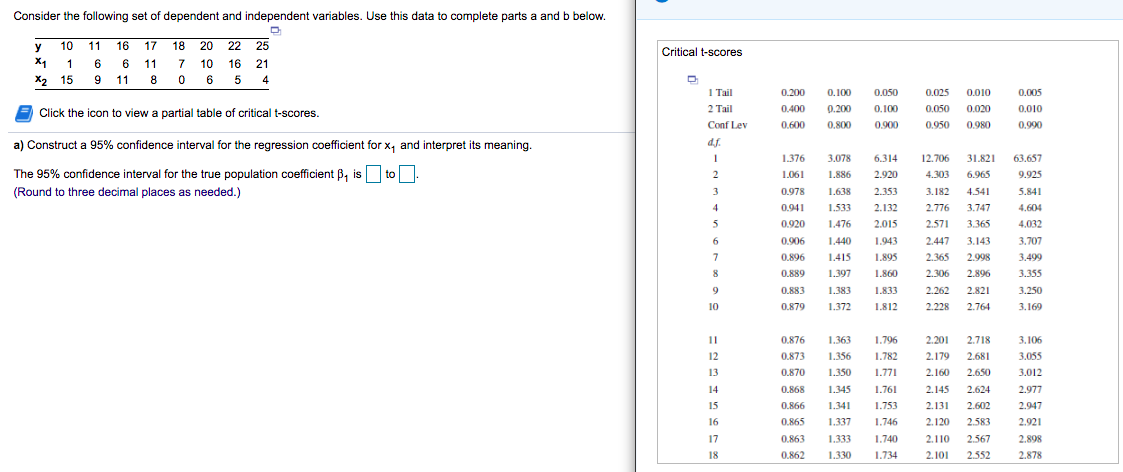Click the t-score 2.878
The width and height of the screenshot is (1123, 472).
pos(1030,455)
